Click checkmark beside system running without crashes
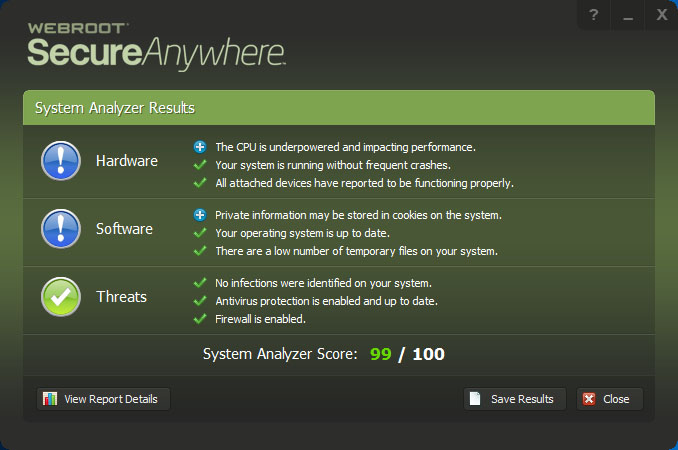The height and width of the screenshot is (450, 678). pyautogui.click(x=200, y=165)
